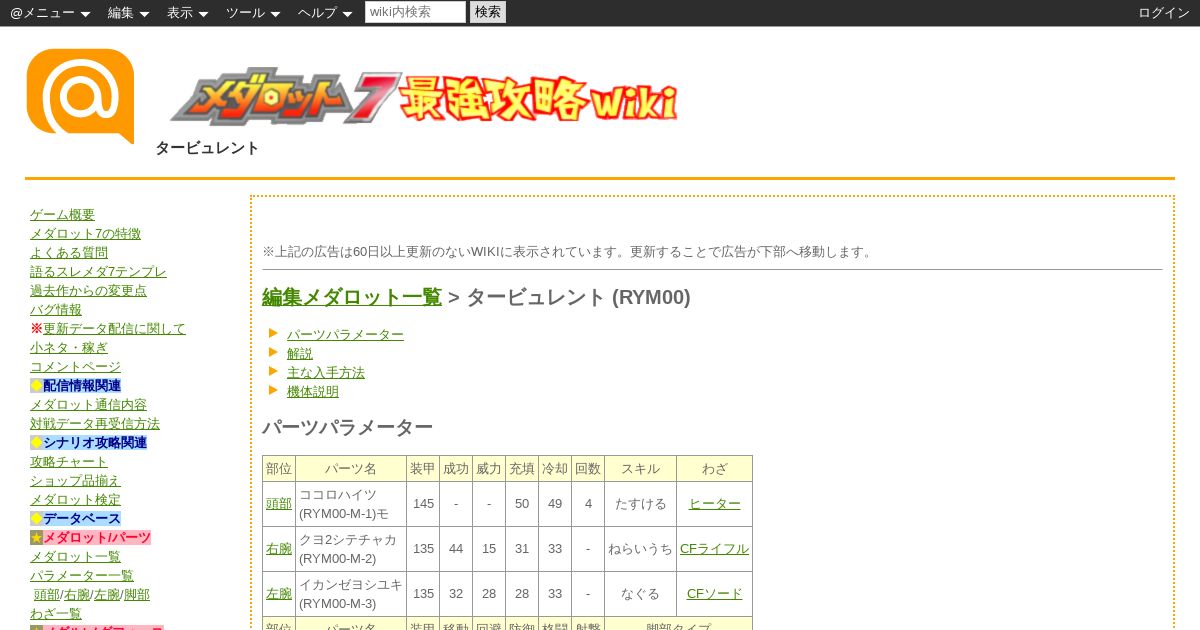This screenshot has height=630, width=1200.
Task: Open 過去作からの変更点 sidebar link
Action: coord(88,291)
